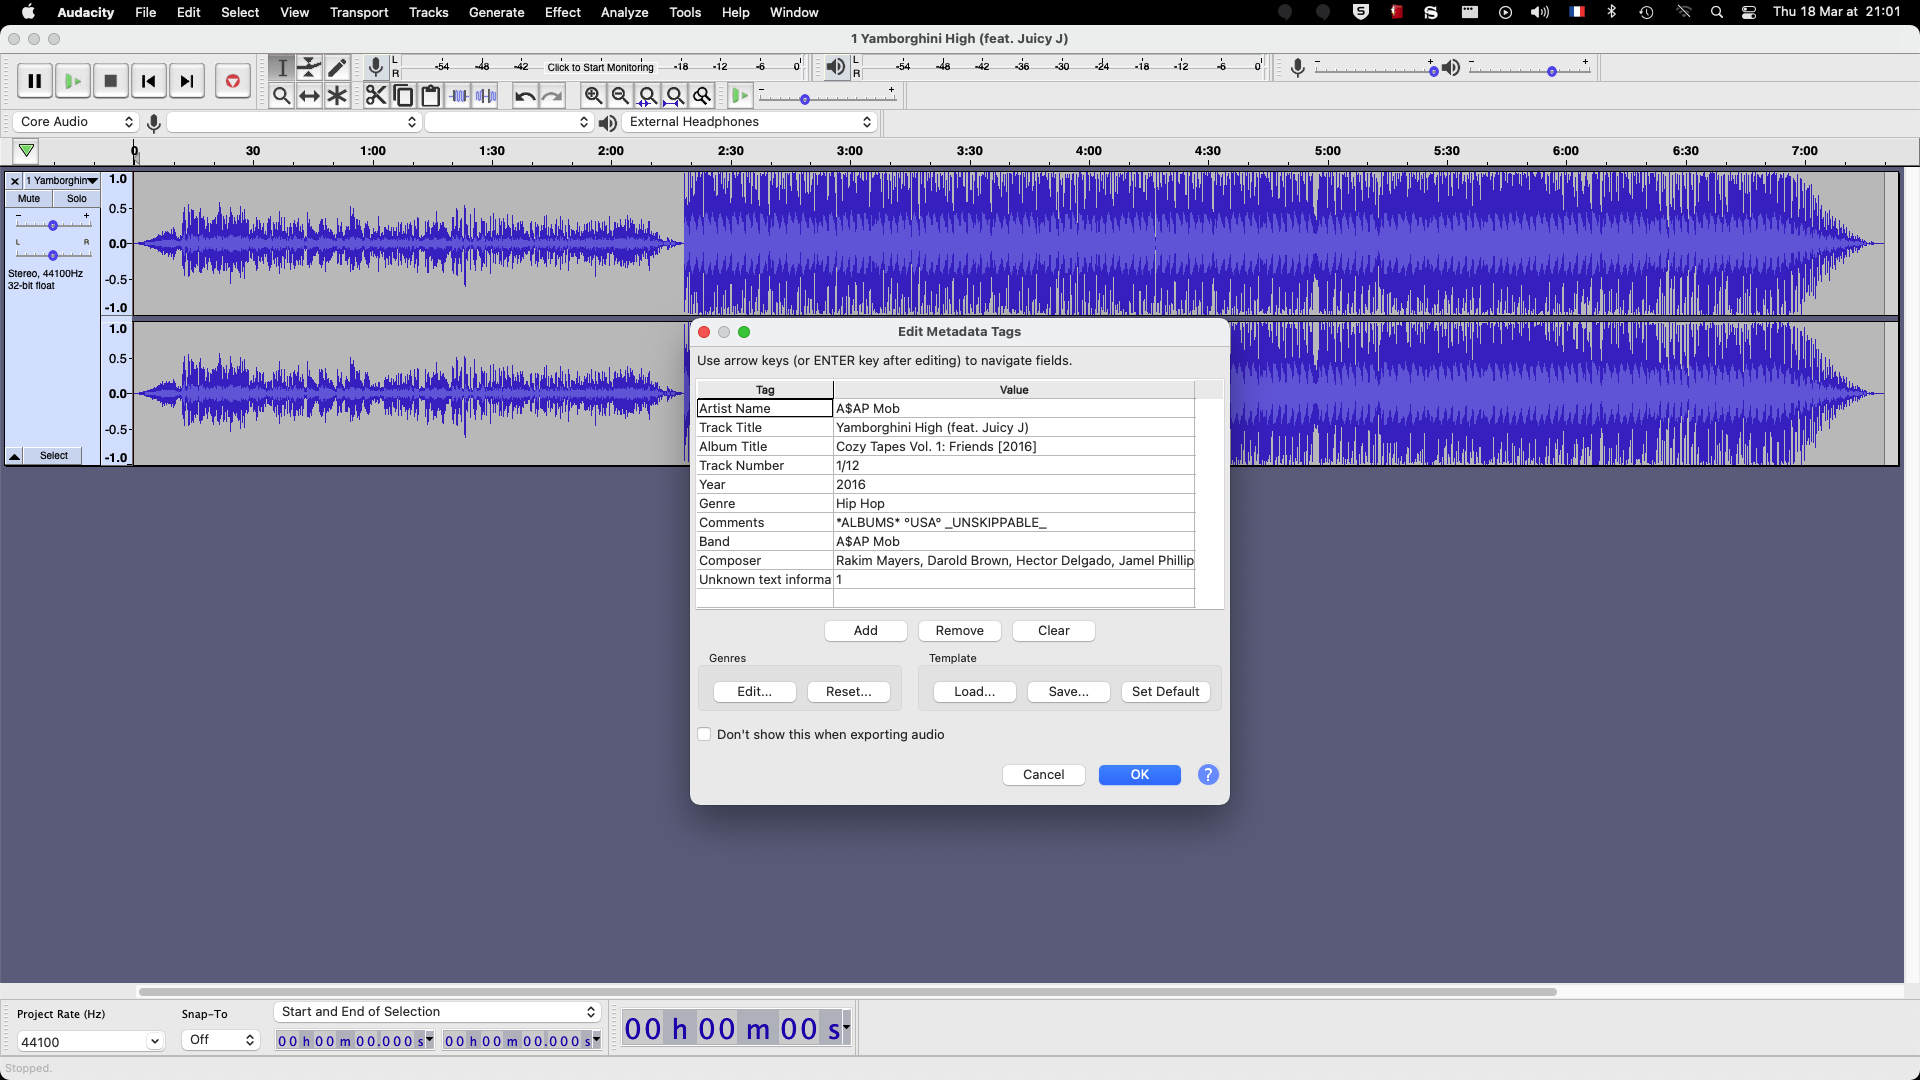This screenshot has width=1920, height=1080.
Task: Confirm metadata with the OK button
Action: (x=1140, y=775)
